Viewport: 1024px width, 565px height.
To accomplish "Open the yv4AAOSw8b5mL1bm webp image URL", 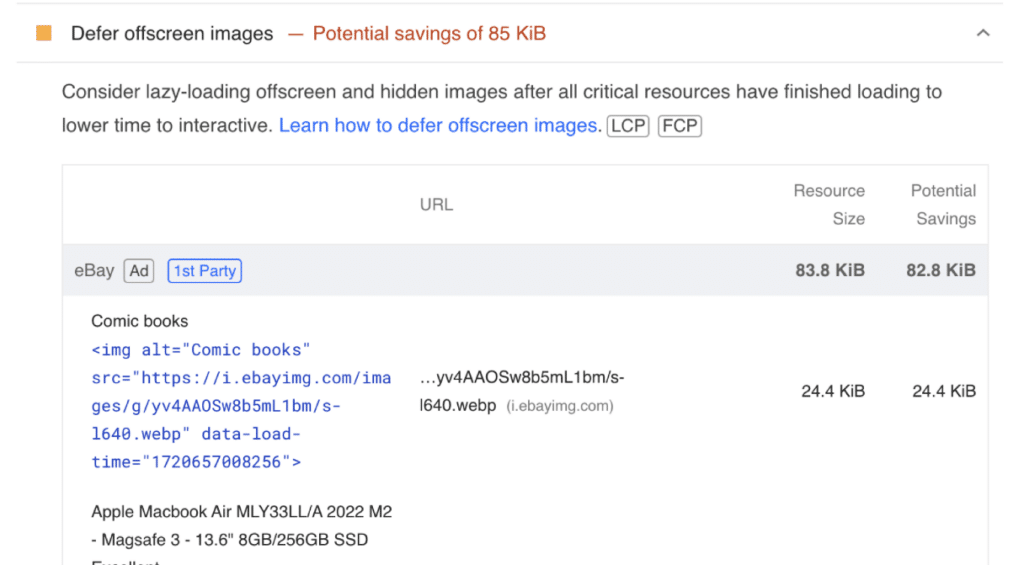I will tap(522, 391).
